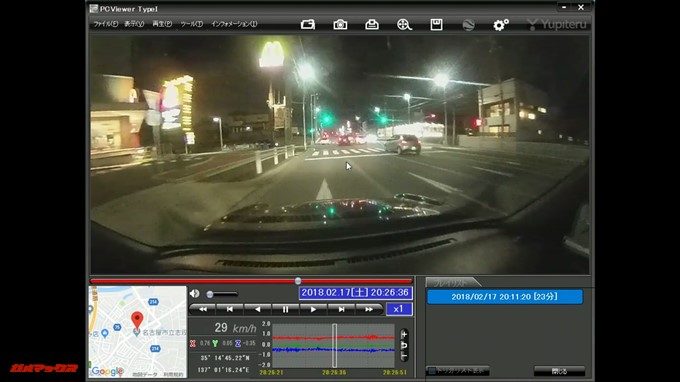Open the 表示(V) menu
This screenshot has height=382, width=680.
(134, 24)
